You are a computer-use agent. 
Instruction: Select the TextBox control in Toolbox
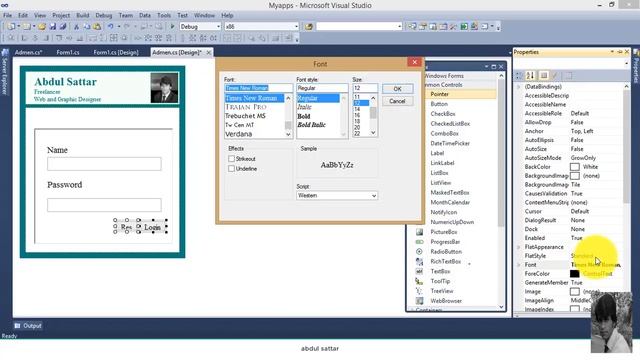tap(440, 271)
